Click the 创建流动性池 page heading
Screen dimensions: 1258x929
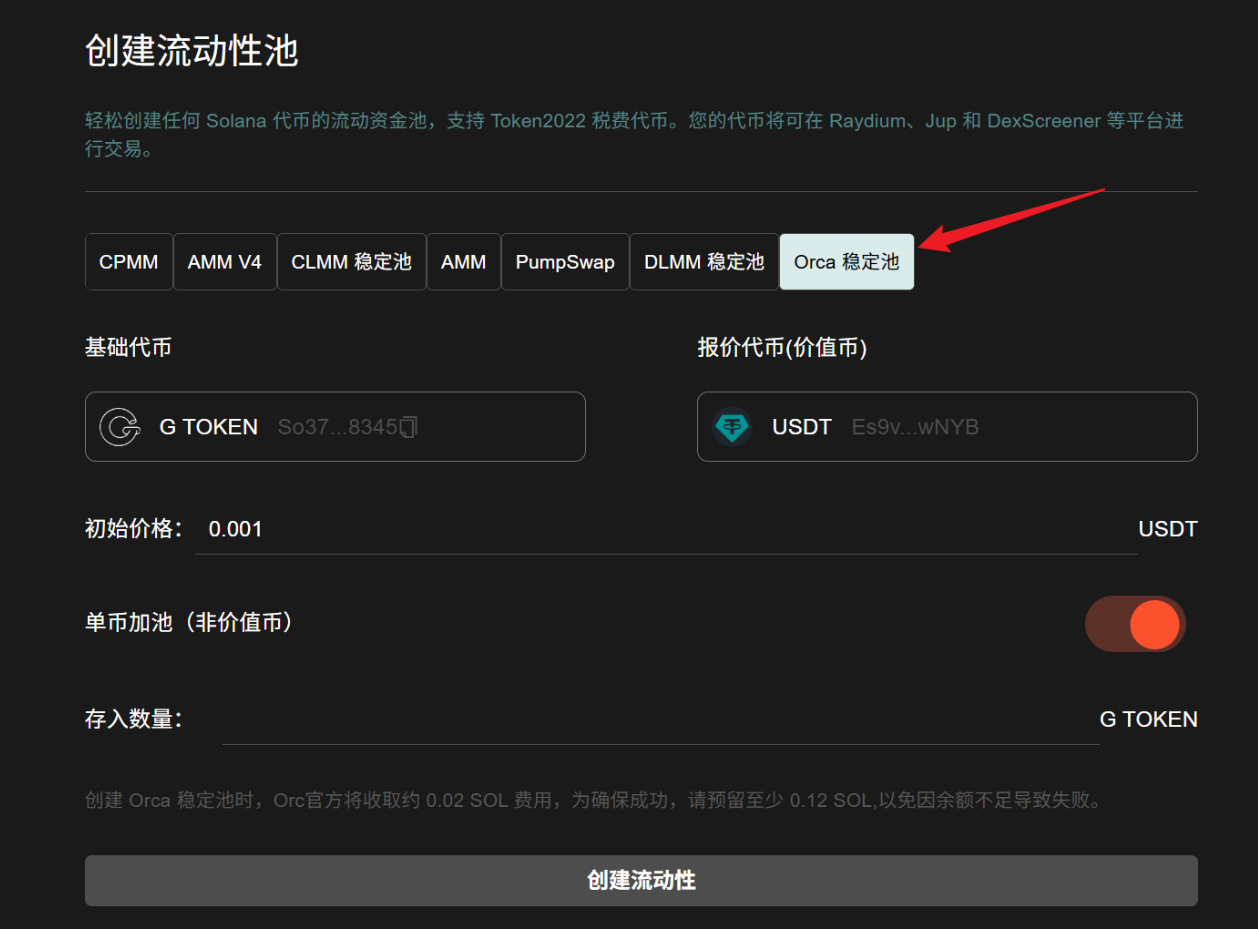(192, 51)
